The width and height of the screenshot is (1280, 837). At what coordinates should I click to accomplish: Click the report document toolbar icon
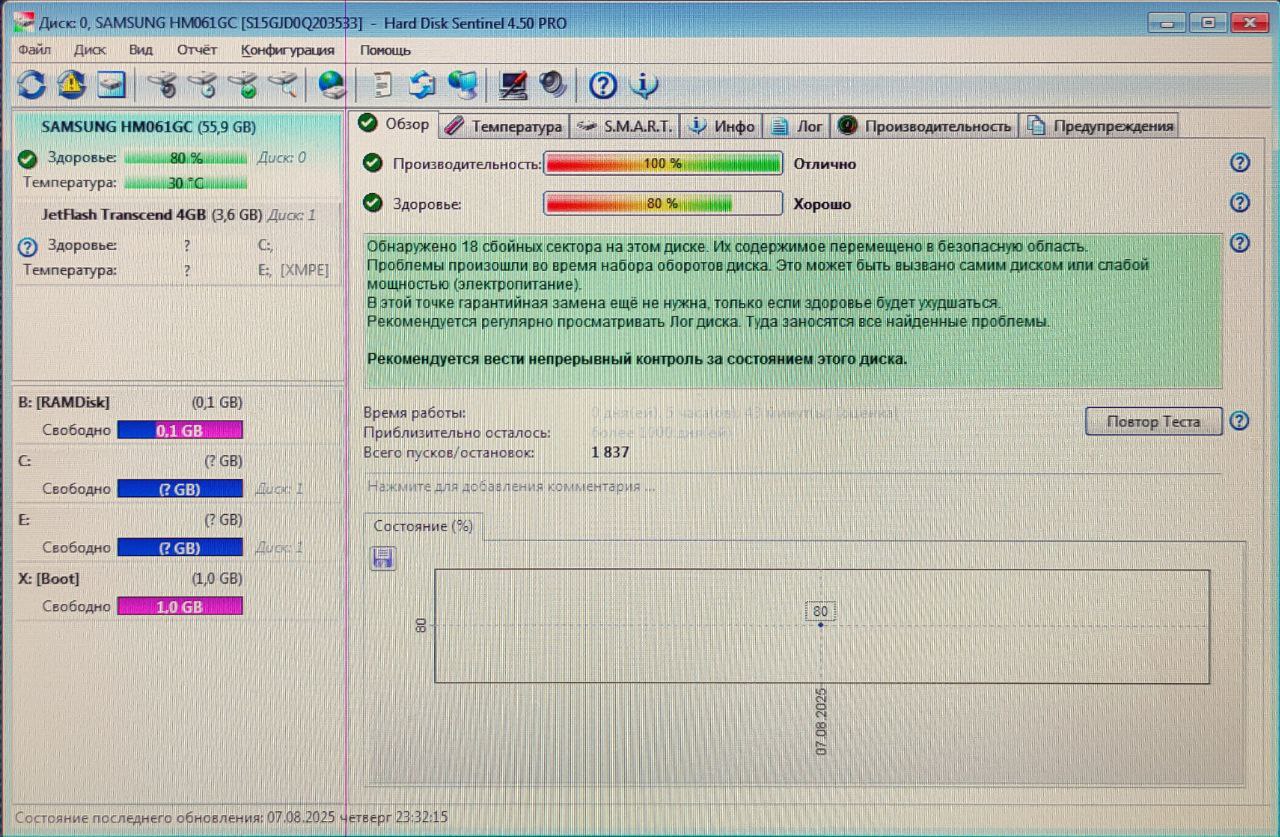click(x=382, y=85)
